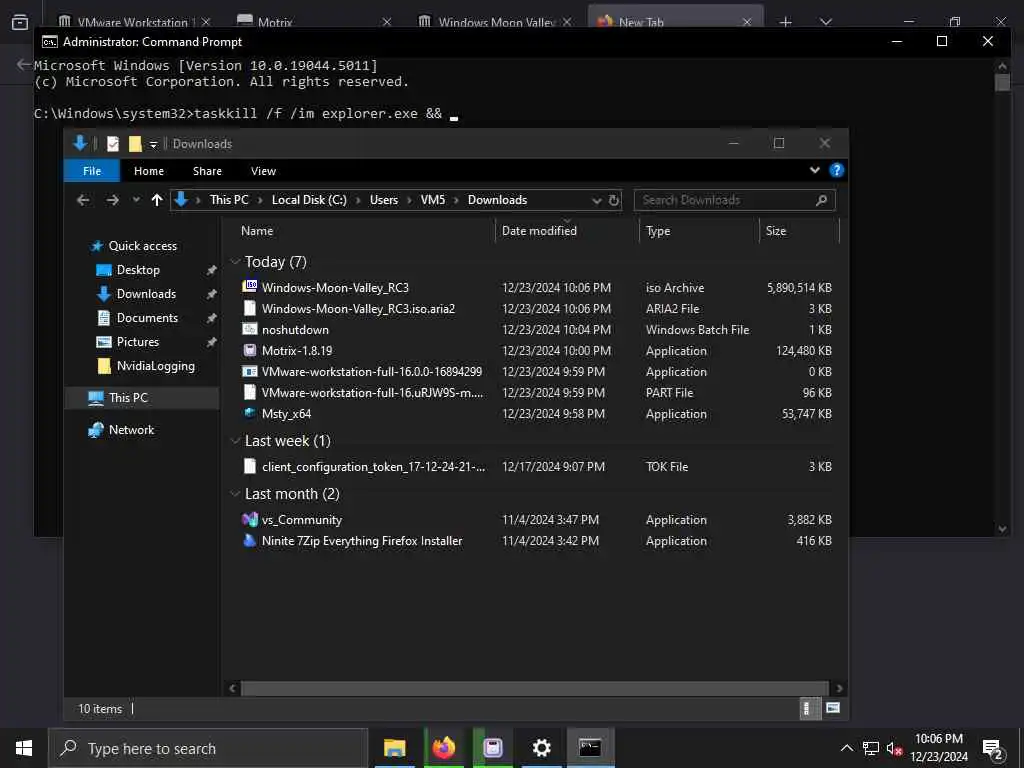Go up one folder level
1024x768 pixels.
click(157, 200)
